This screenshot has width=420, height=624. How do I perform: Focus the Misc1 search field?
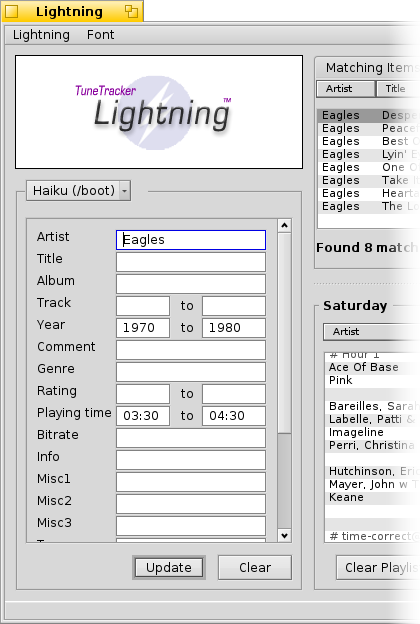(x=191, y=482)
